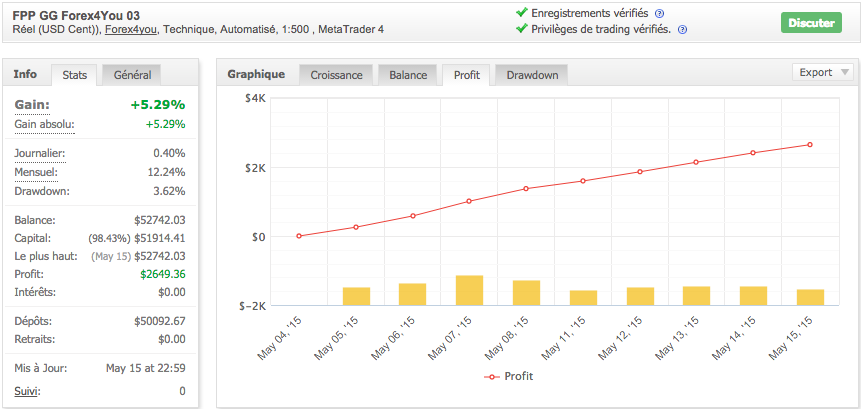Viewport: 861px width, 409px height.
Task: Click help icon next to Enregistrements vérifiés
Action: coord(659,14)
